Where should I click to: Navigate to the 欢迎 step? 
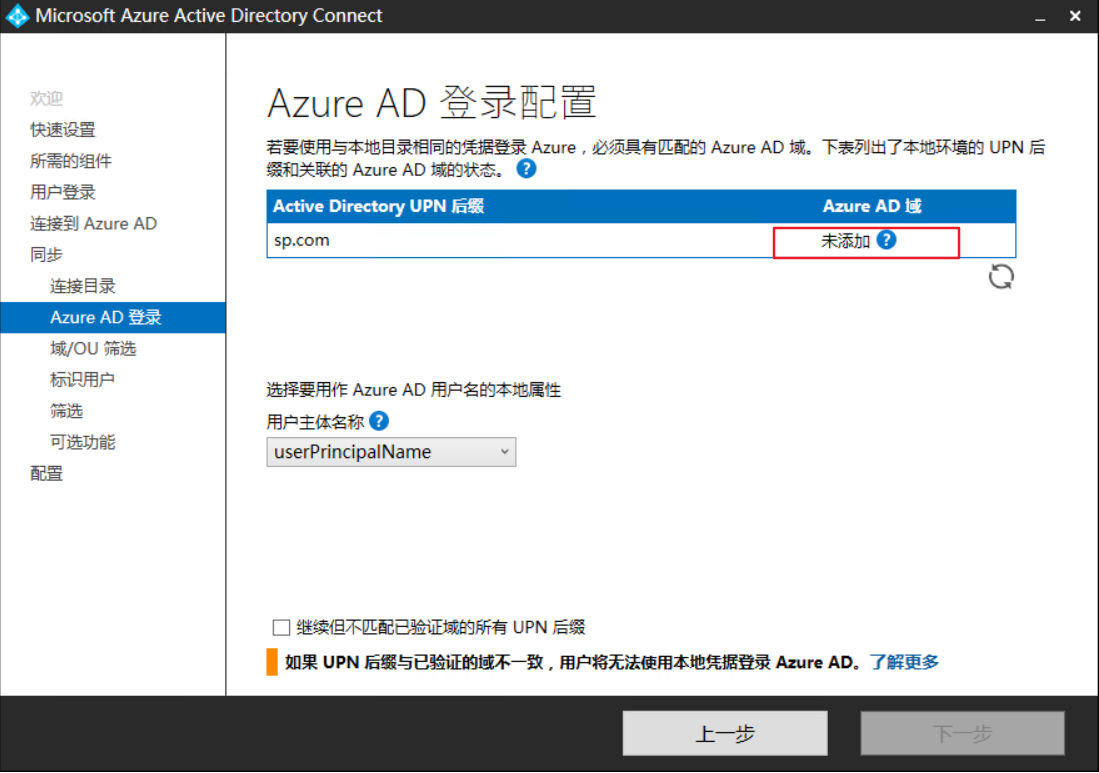46,98
